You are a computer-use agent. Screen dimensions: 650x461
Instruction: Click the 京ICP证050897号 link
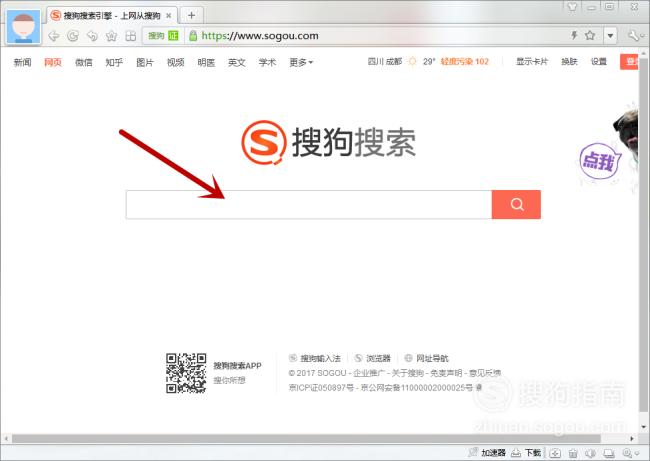pyautogui.click(x=321, y=388)
